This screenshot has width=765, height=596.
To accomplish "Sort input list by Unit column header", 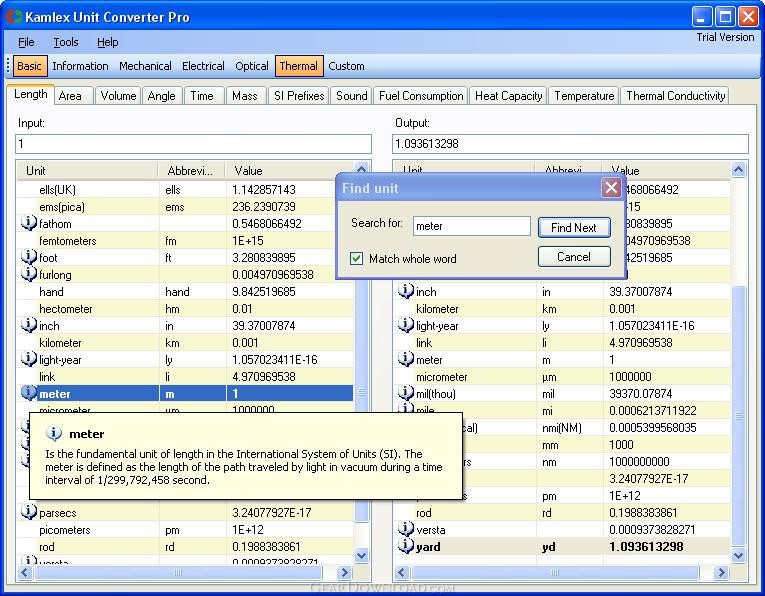I will click(88, 171).
